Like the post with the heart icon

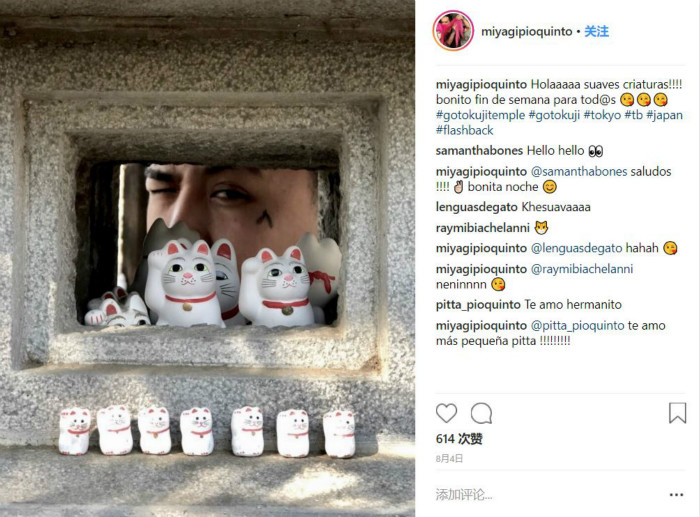click(x=446, y=413)
